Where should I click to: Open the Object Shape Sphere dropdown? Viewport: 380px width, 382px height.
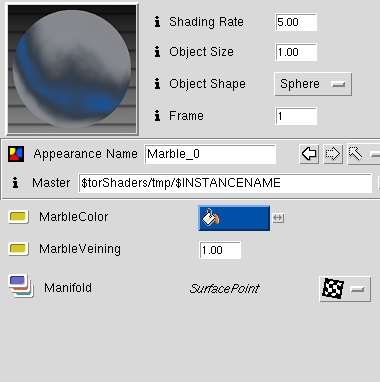click(313, 84)
